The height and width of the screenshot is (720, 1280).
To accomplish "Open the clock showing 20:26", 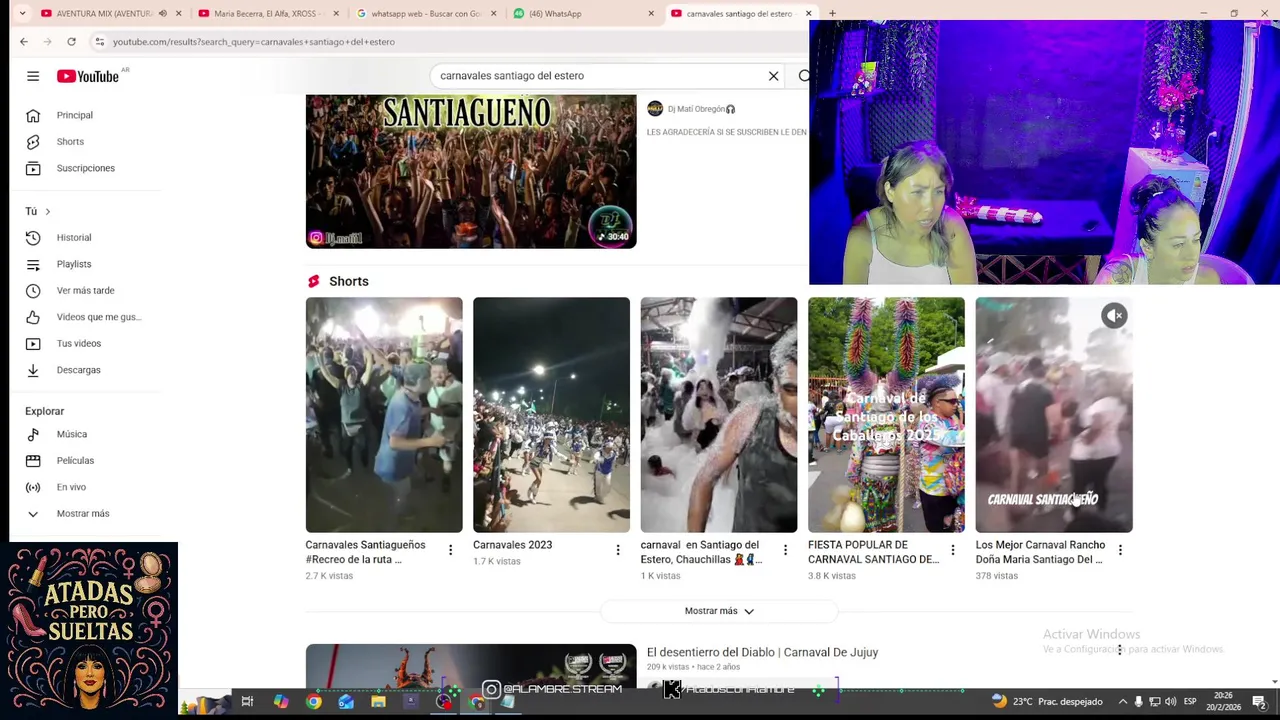I will pyautogui.click(x=1223, y=702).
